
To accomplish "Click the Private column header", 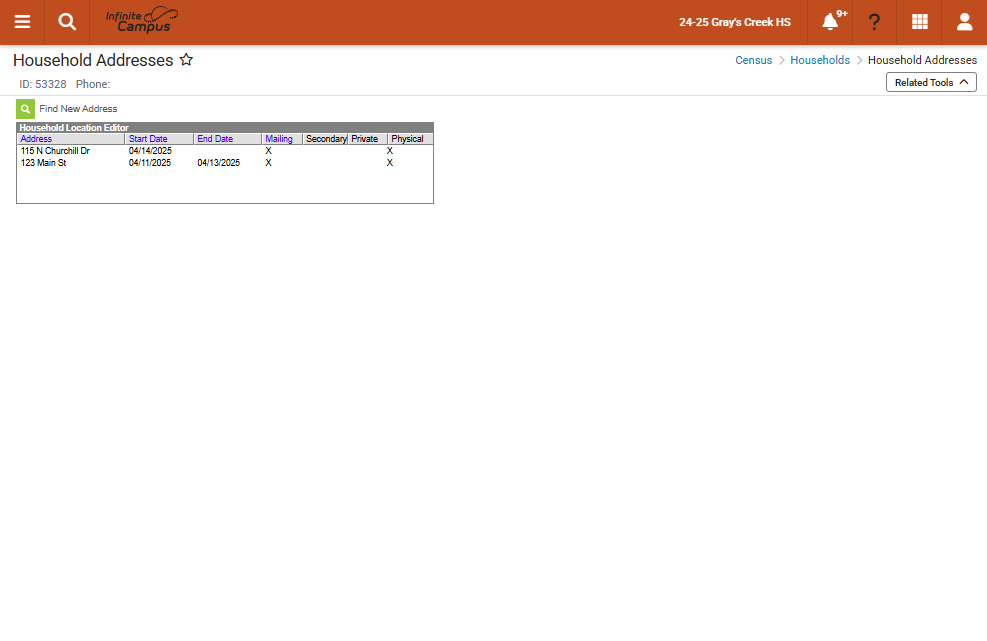I will click(x=368, y=139).
